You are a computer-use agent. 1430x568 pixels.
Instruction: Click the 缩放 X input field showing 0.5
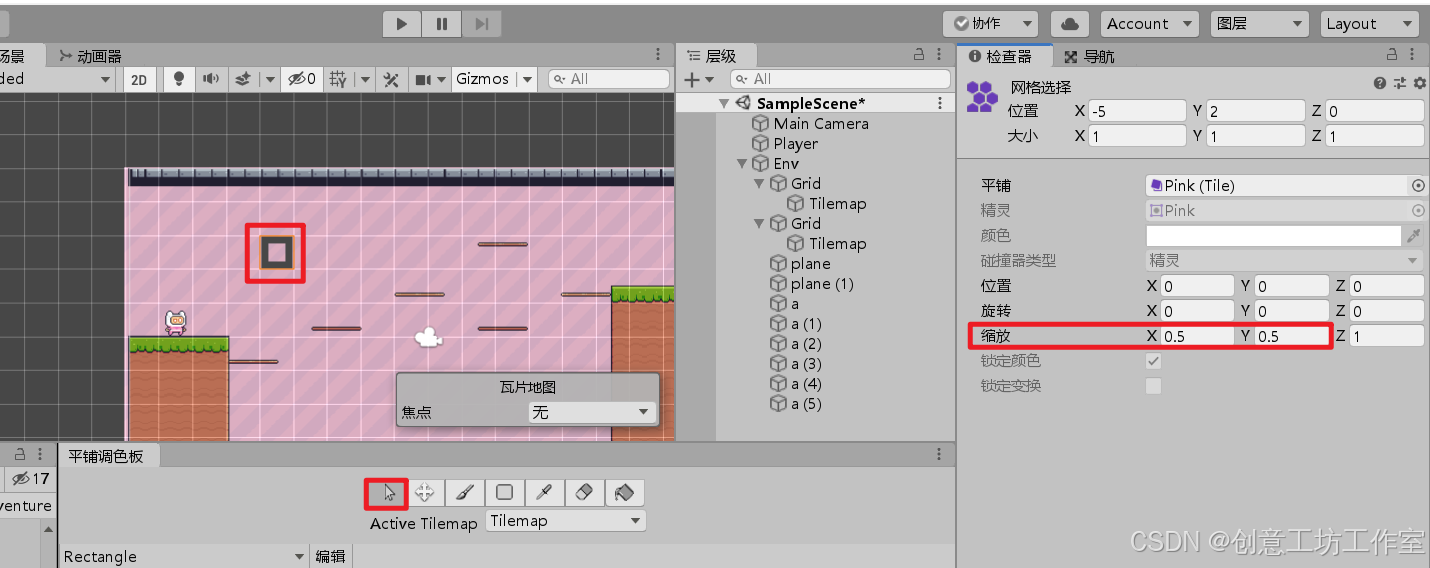[x=1197, y=336]
